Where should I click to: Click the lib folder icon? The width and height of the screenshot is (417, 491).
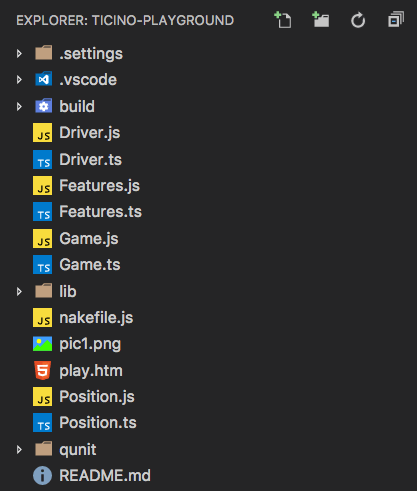coord(43,291)
